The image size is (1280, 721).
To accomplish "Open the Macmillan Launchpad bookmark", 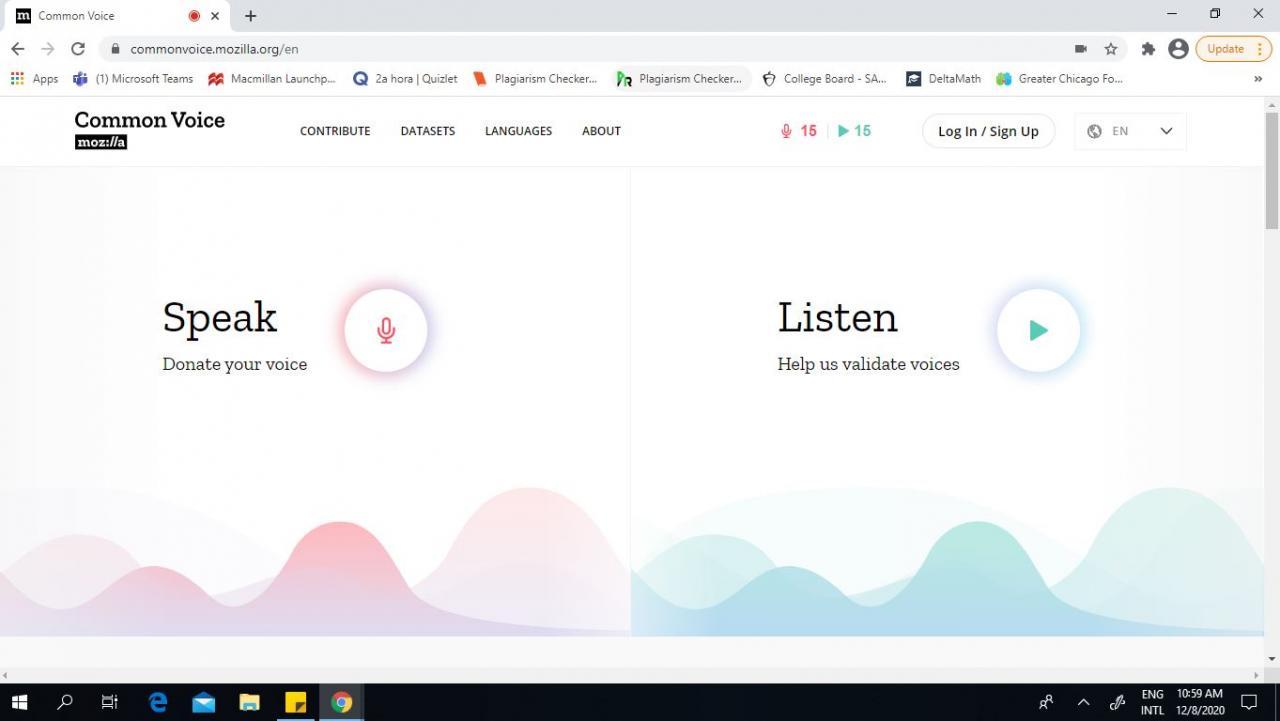I will pos(272,78).
